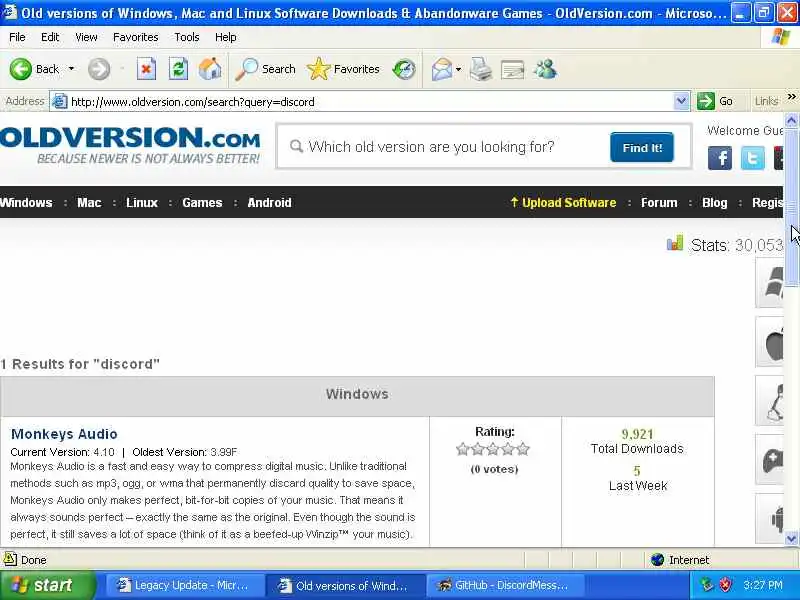Viewport: 800px width, 600px height.
Task: Expand the Mail dropdown arrow
Action: click(458, 69)
